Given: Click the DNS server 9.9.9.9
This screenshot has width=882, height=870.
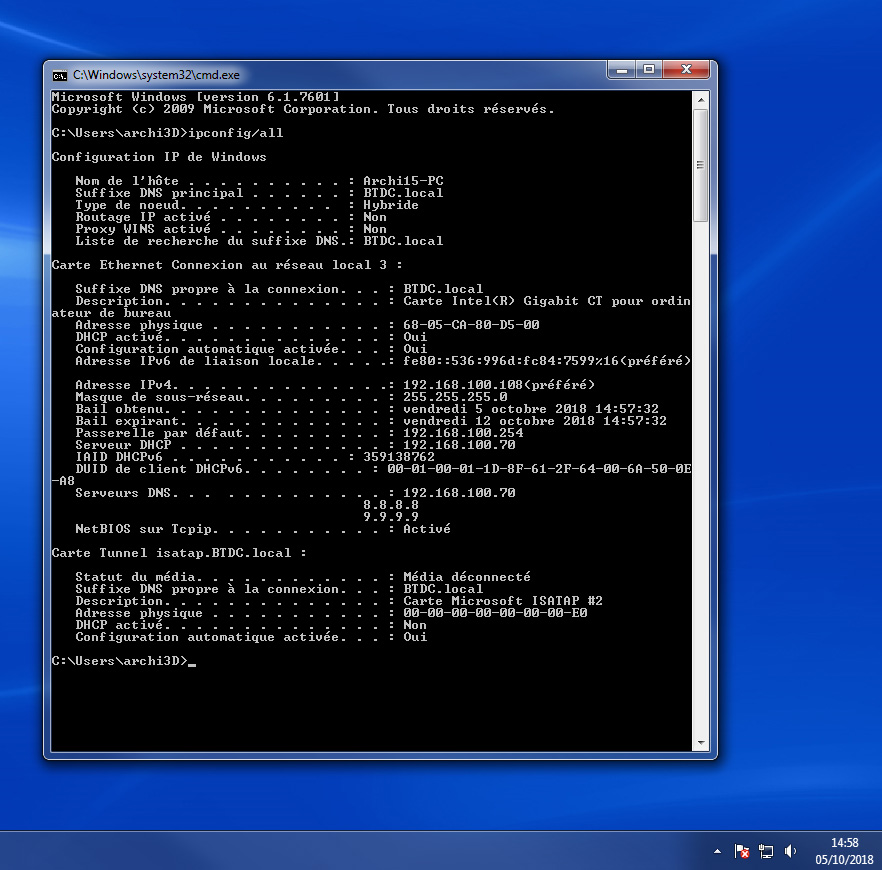Looking at the screenshot, I should [x=391, y=516].
